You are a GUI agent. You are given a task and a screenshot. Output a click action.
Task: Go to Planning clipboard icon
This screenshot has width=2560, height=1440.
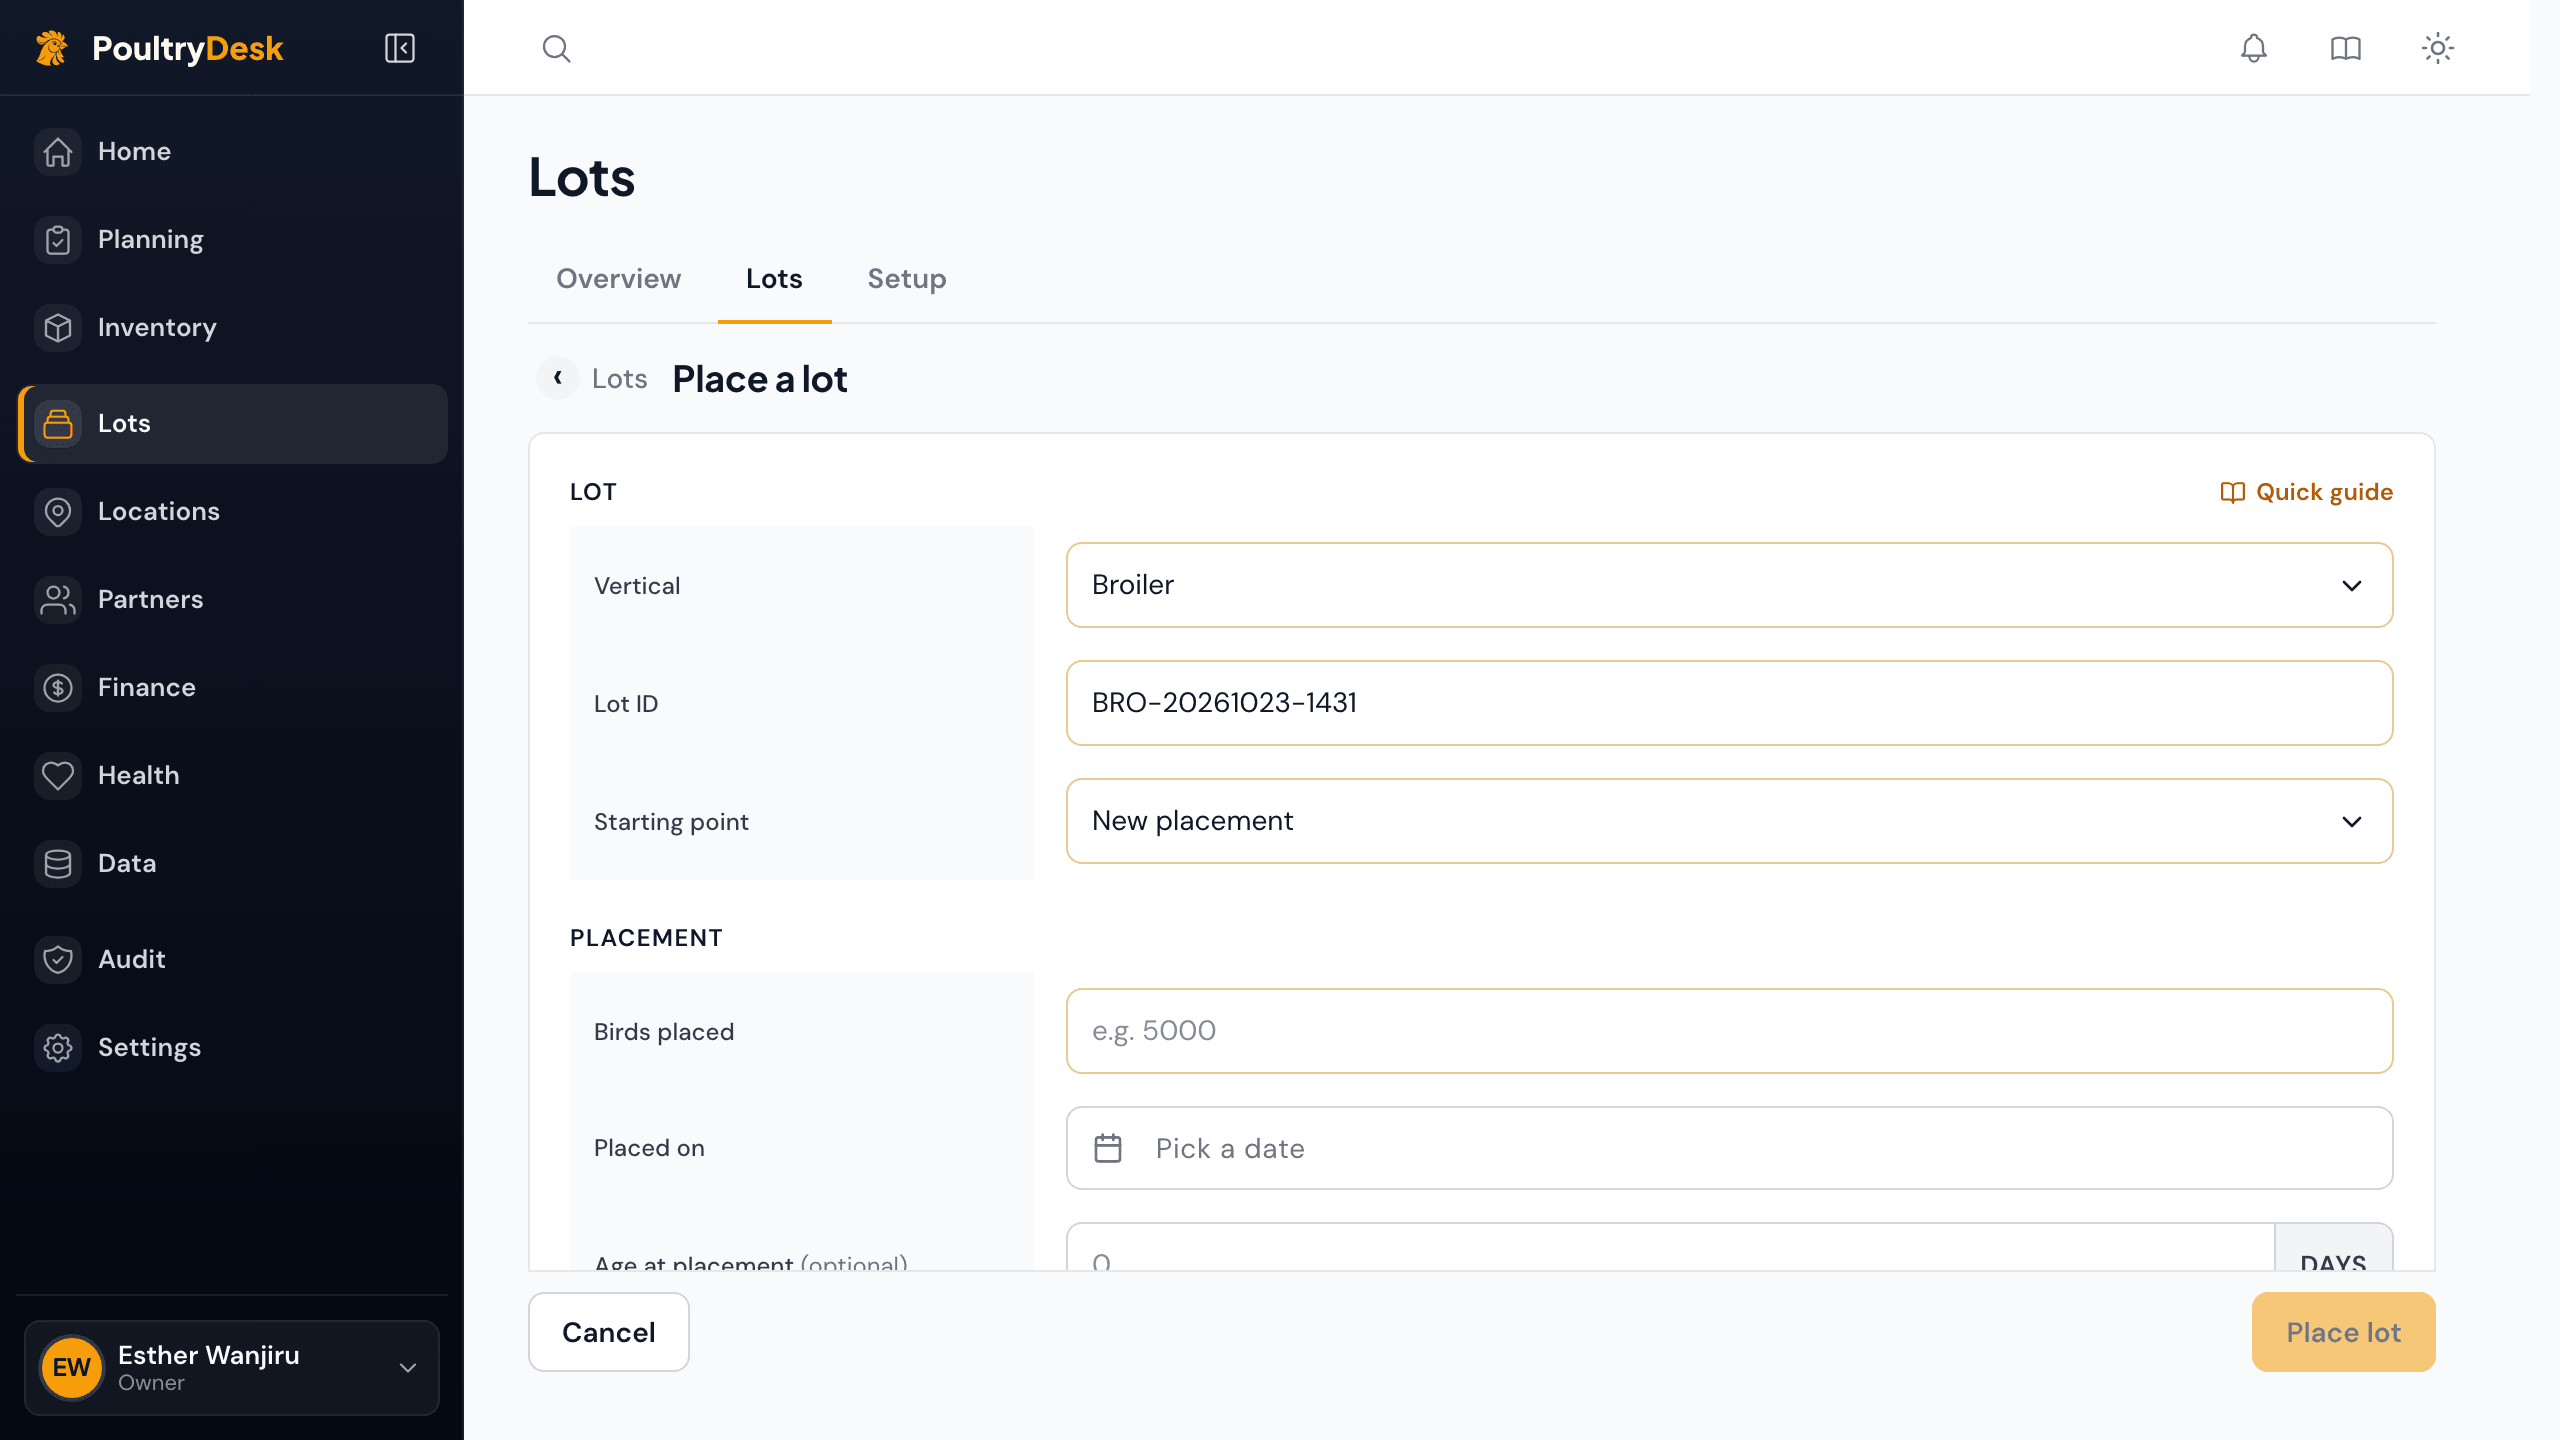click(x=58, y=240)
